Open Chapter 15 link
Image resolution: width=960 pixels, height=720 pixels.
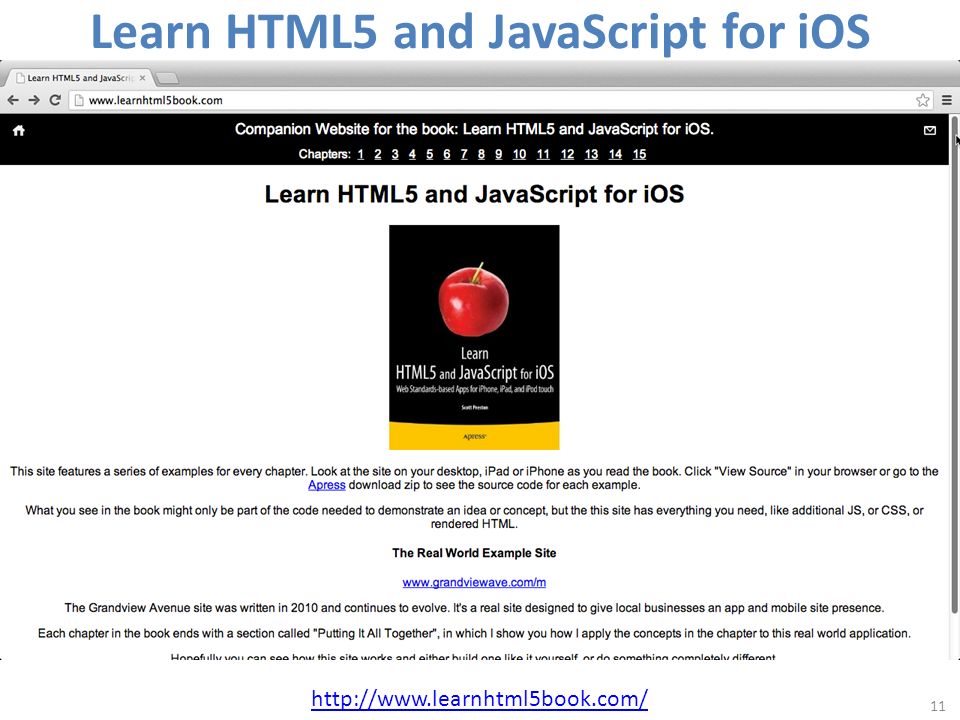pyautogui.click(x=639, y=154)
